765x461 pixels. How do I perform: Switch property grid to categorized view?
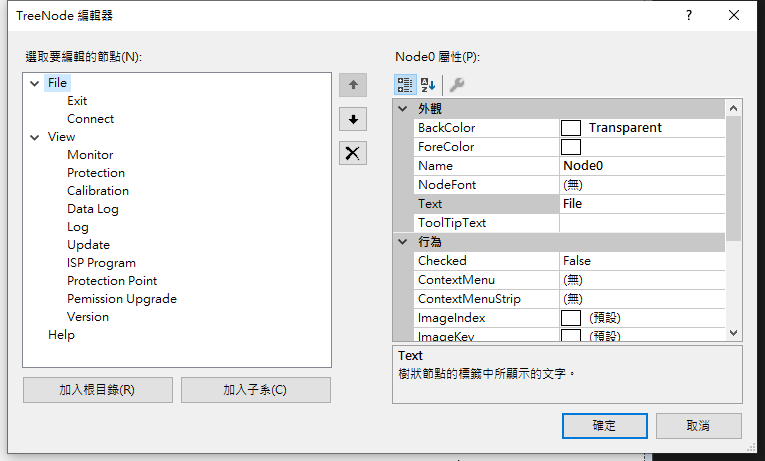pyautogui.click(x=405, y=84)
